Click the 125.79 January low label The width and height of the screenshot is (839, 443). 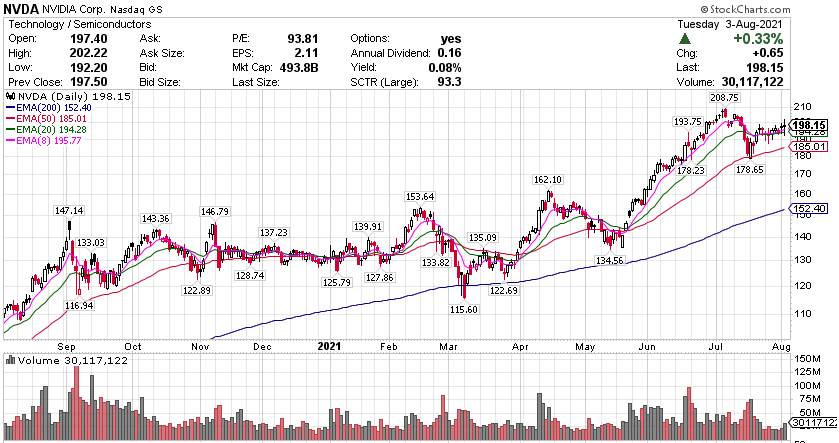[337, 282]
